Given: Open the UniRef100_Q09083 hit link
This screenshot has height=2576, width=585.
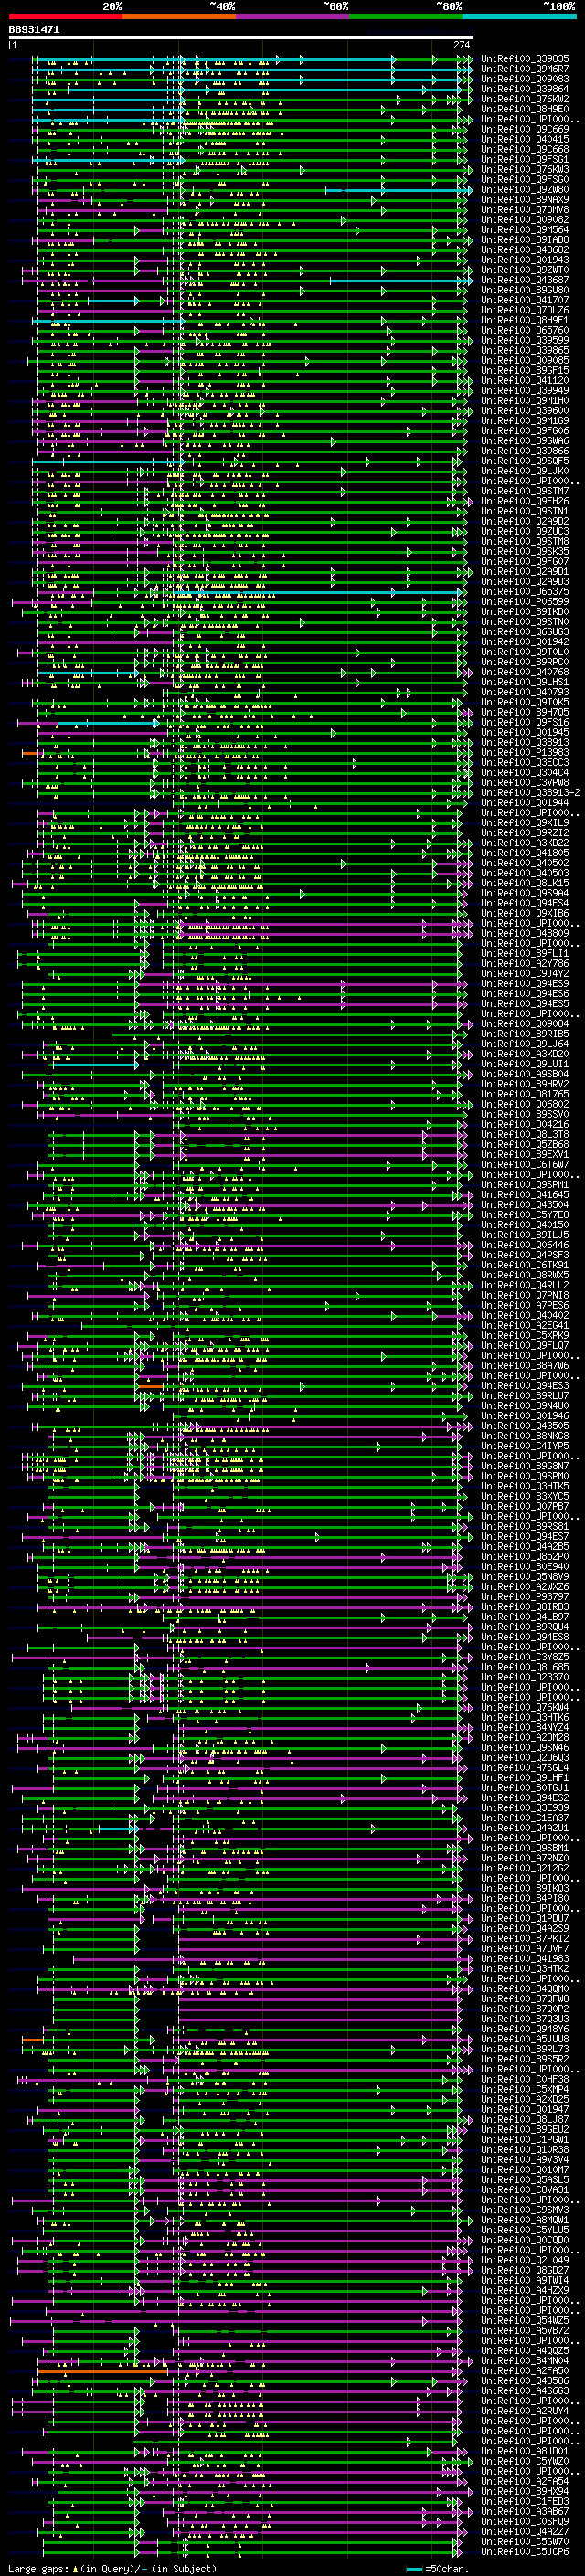Looking at the screenshot, I should [525, 79].
